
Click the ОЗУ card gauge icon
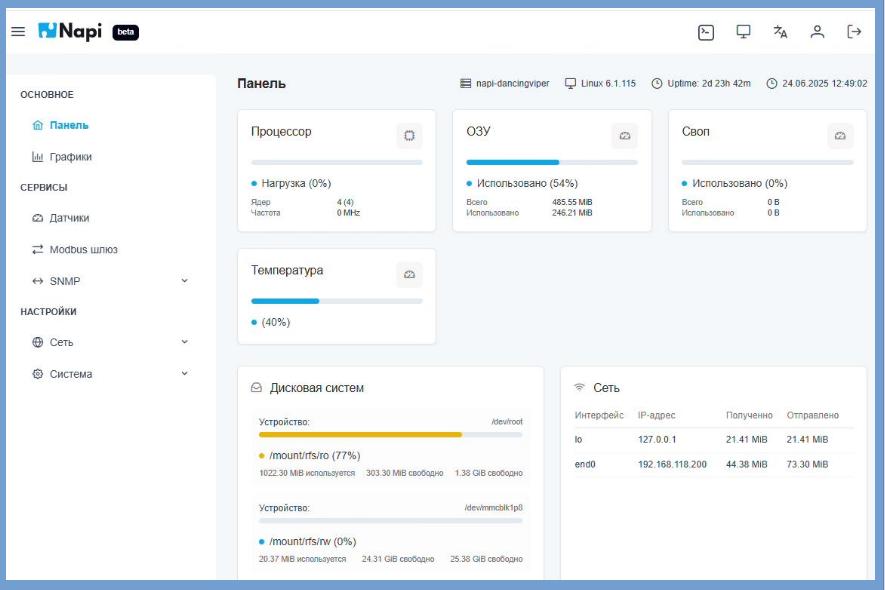(x=624, y=135)
